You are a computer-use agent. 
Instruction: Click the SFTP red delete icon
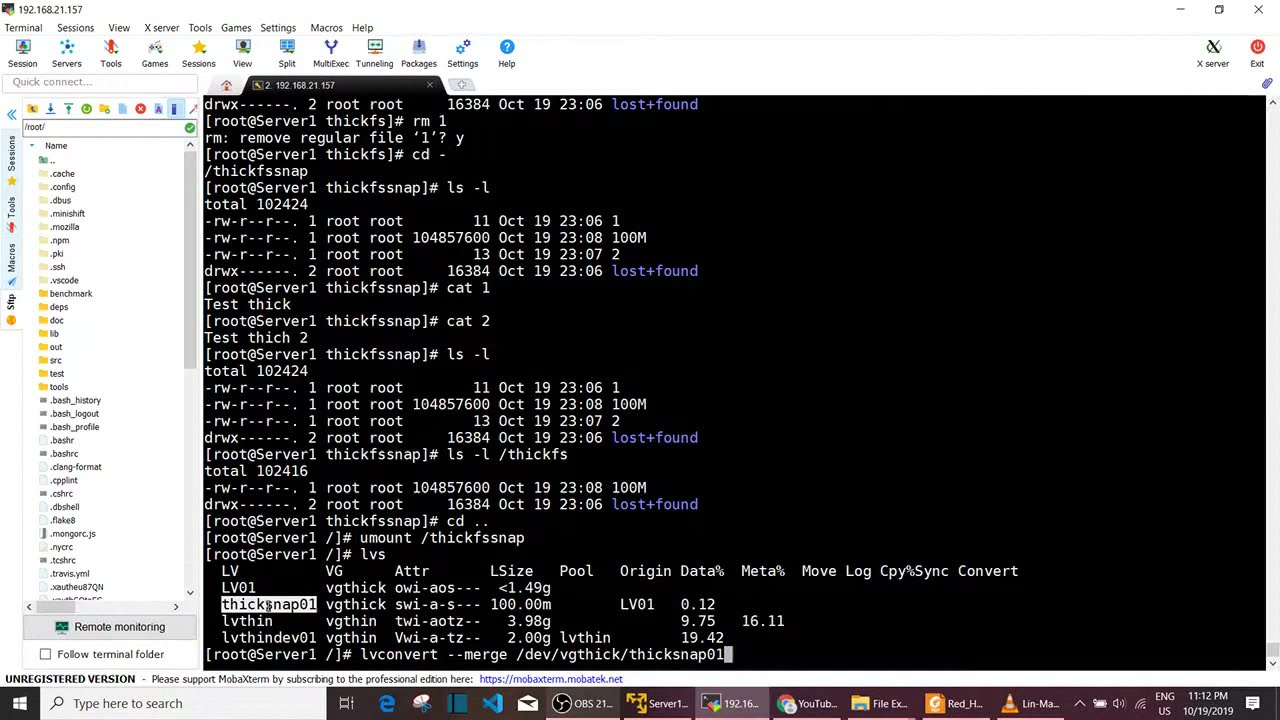(140, 108)
